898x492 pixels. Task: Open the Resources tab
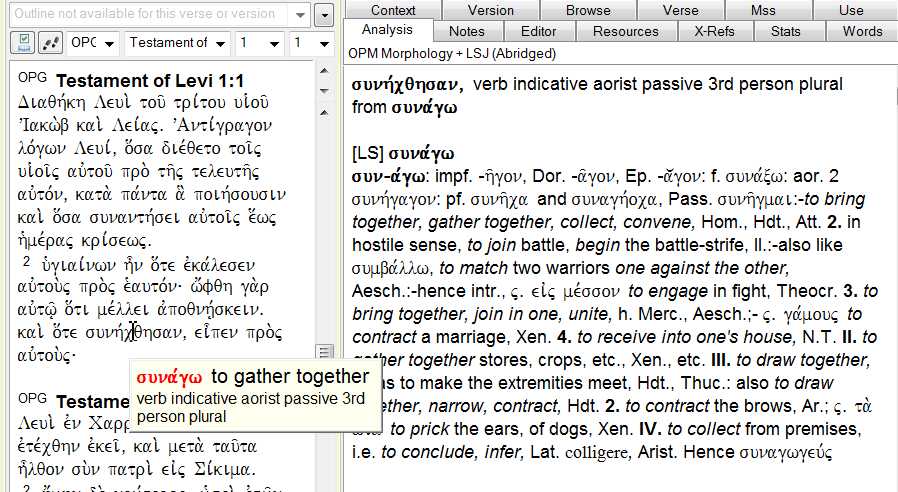pos(625,31)
